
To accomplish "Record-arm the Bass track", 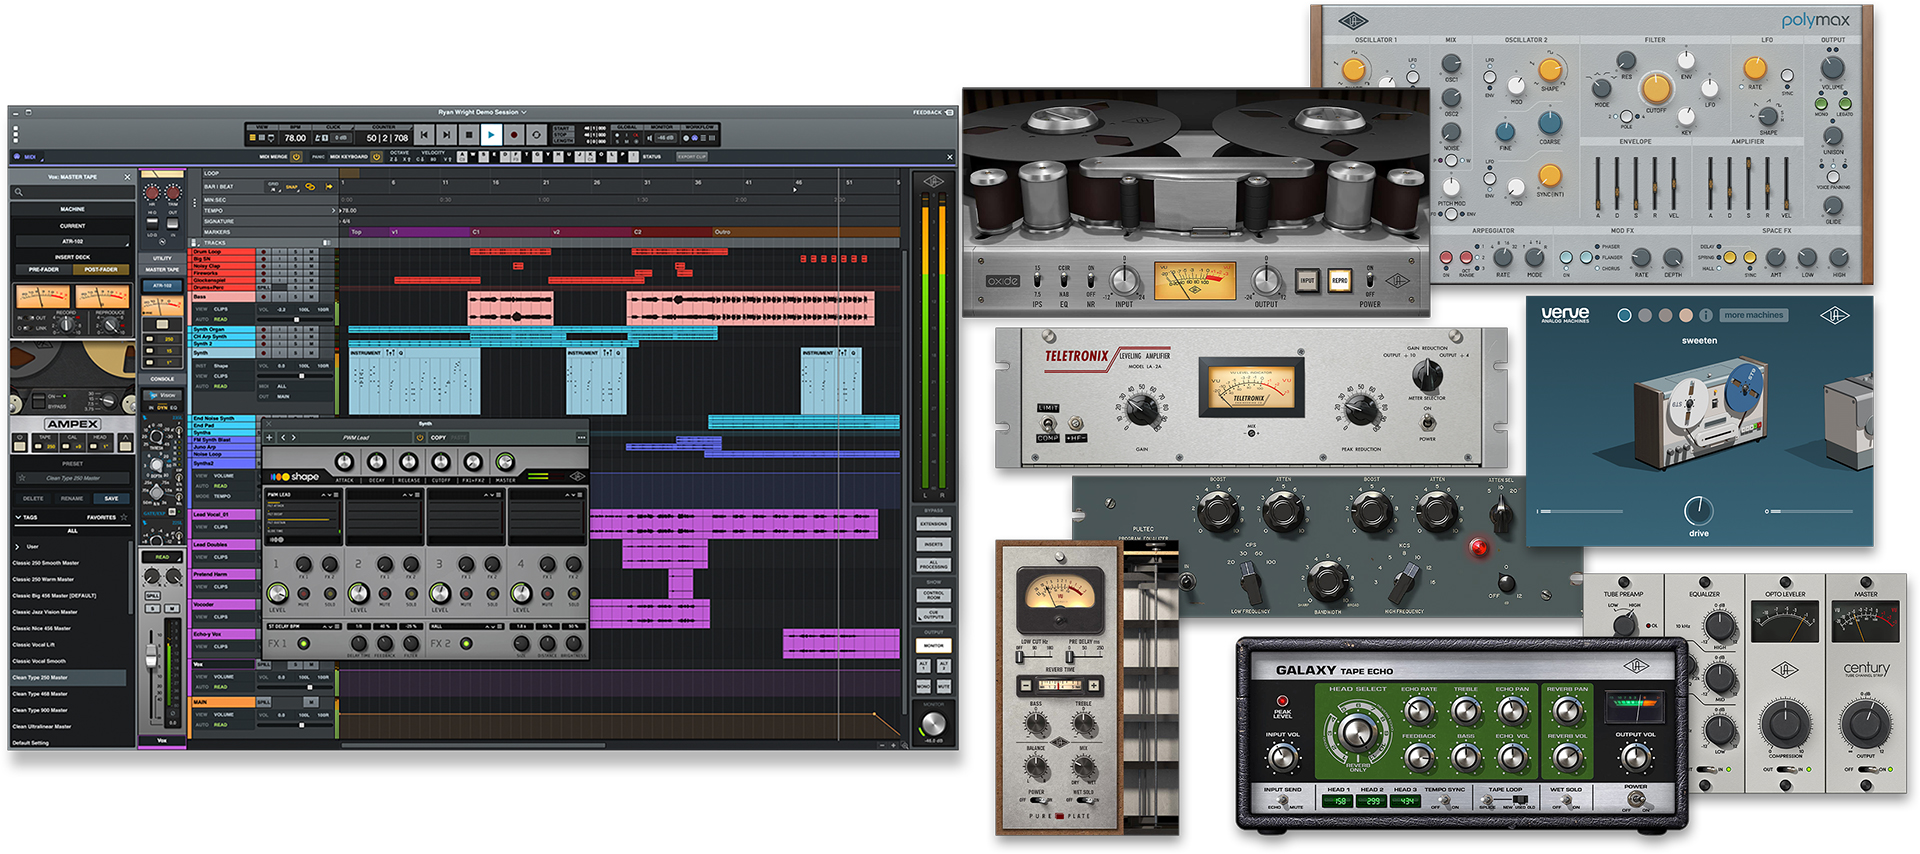I will click(x=264, y=297).
